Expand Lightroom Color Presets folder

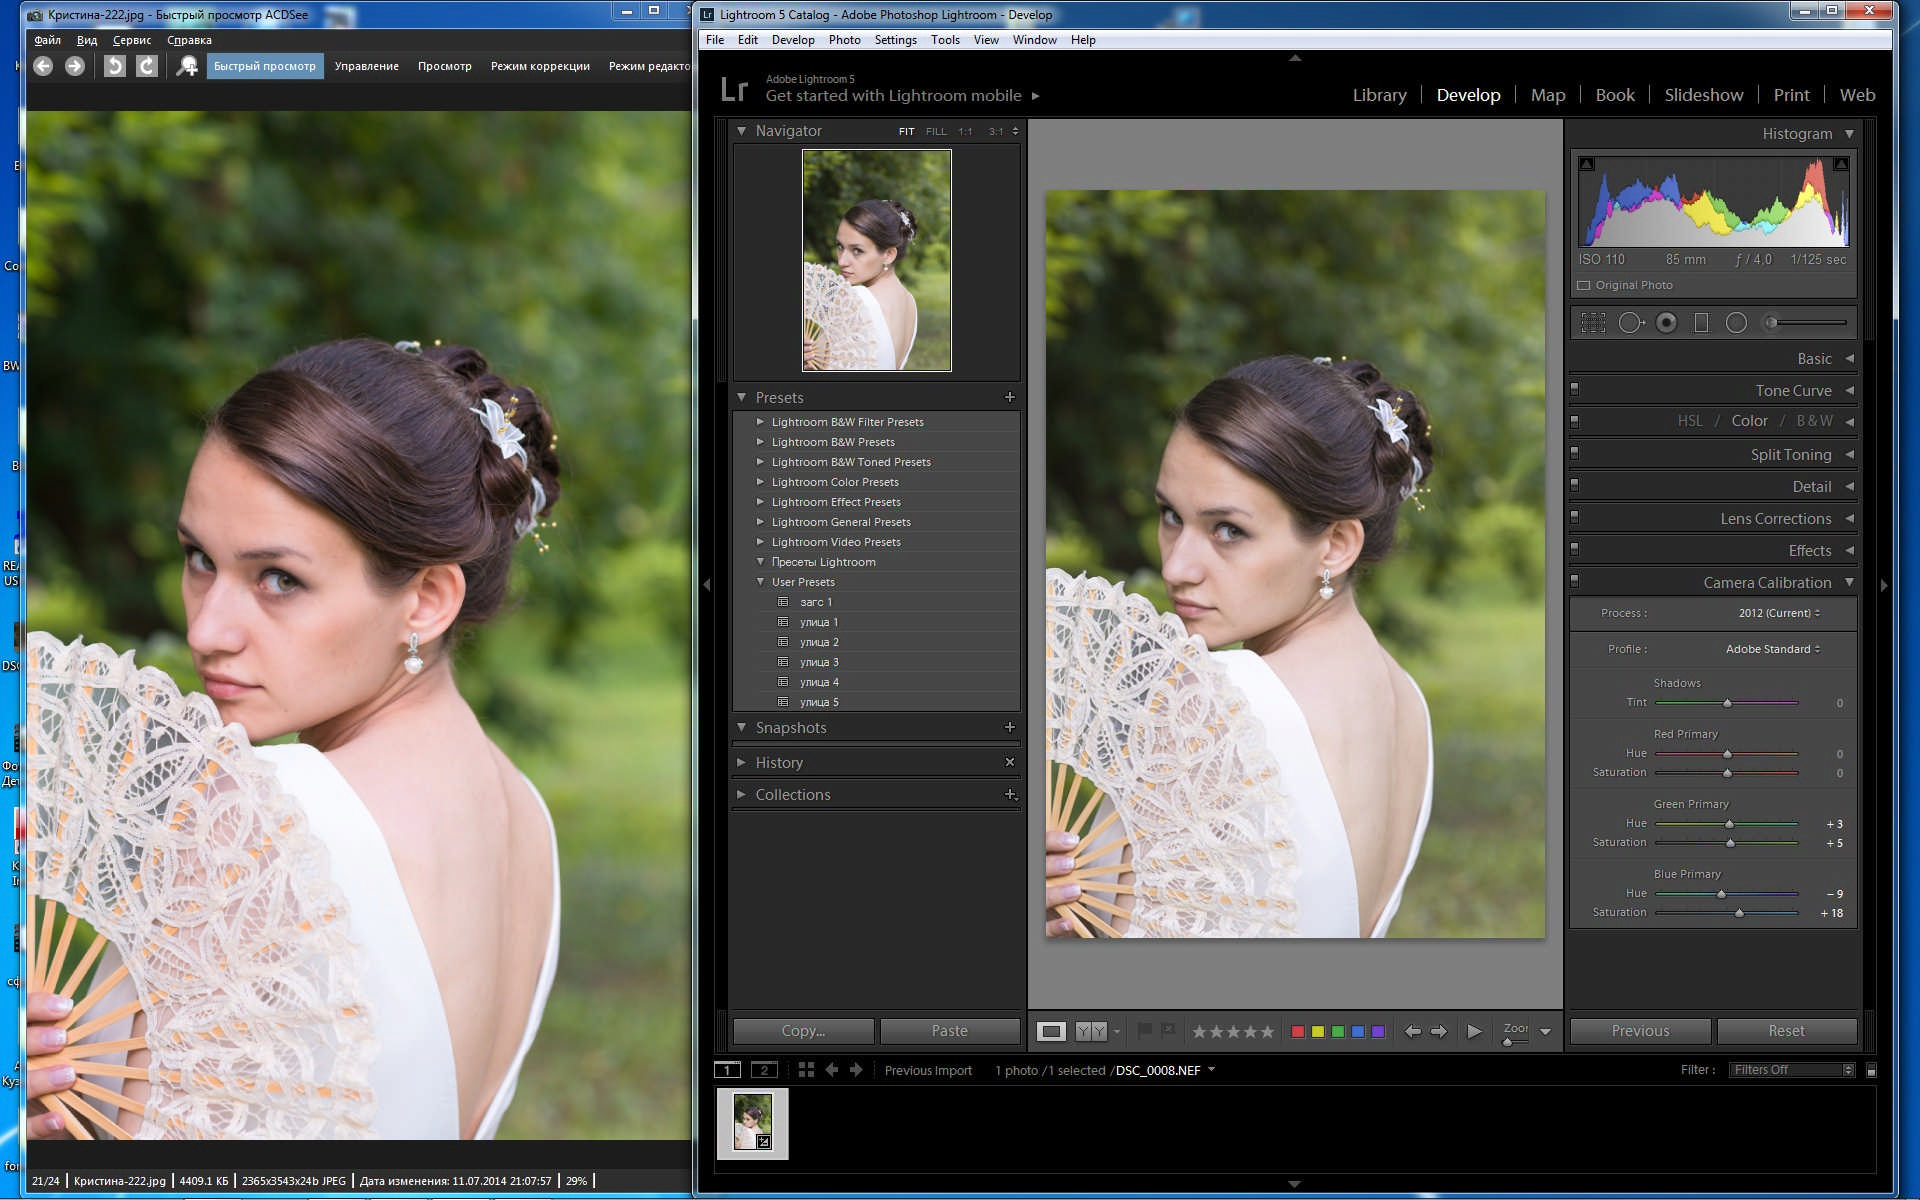click(760, 482)
